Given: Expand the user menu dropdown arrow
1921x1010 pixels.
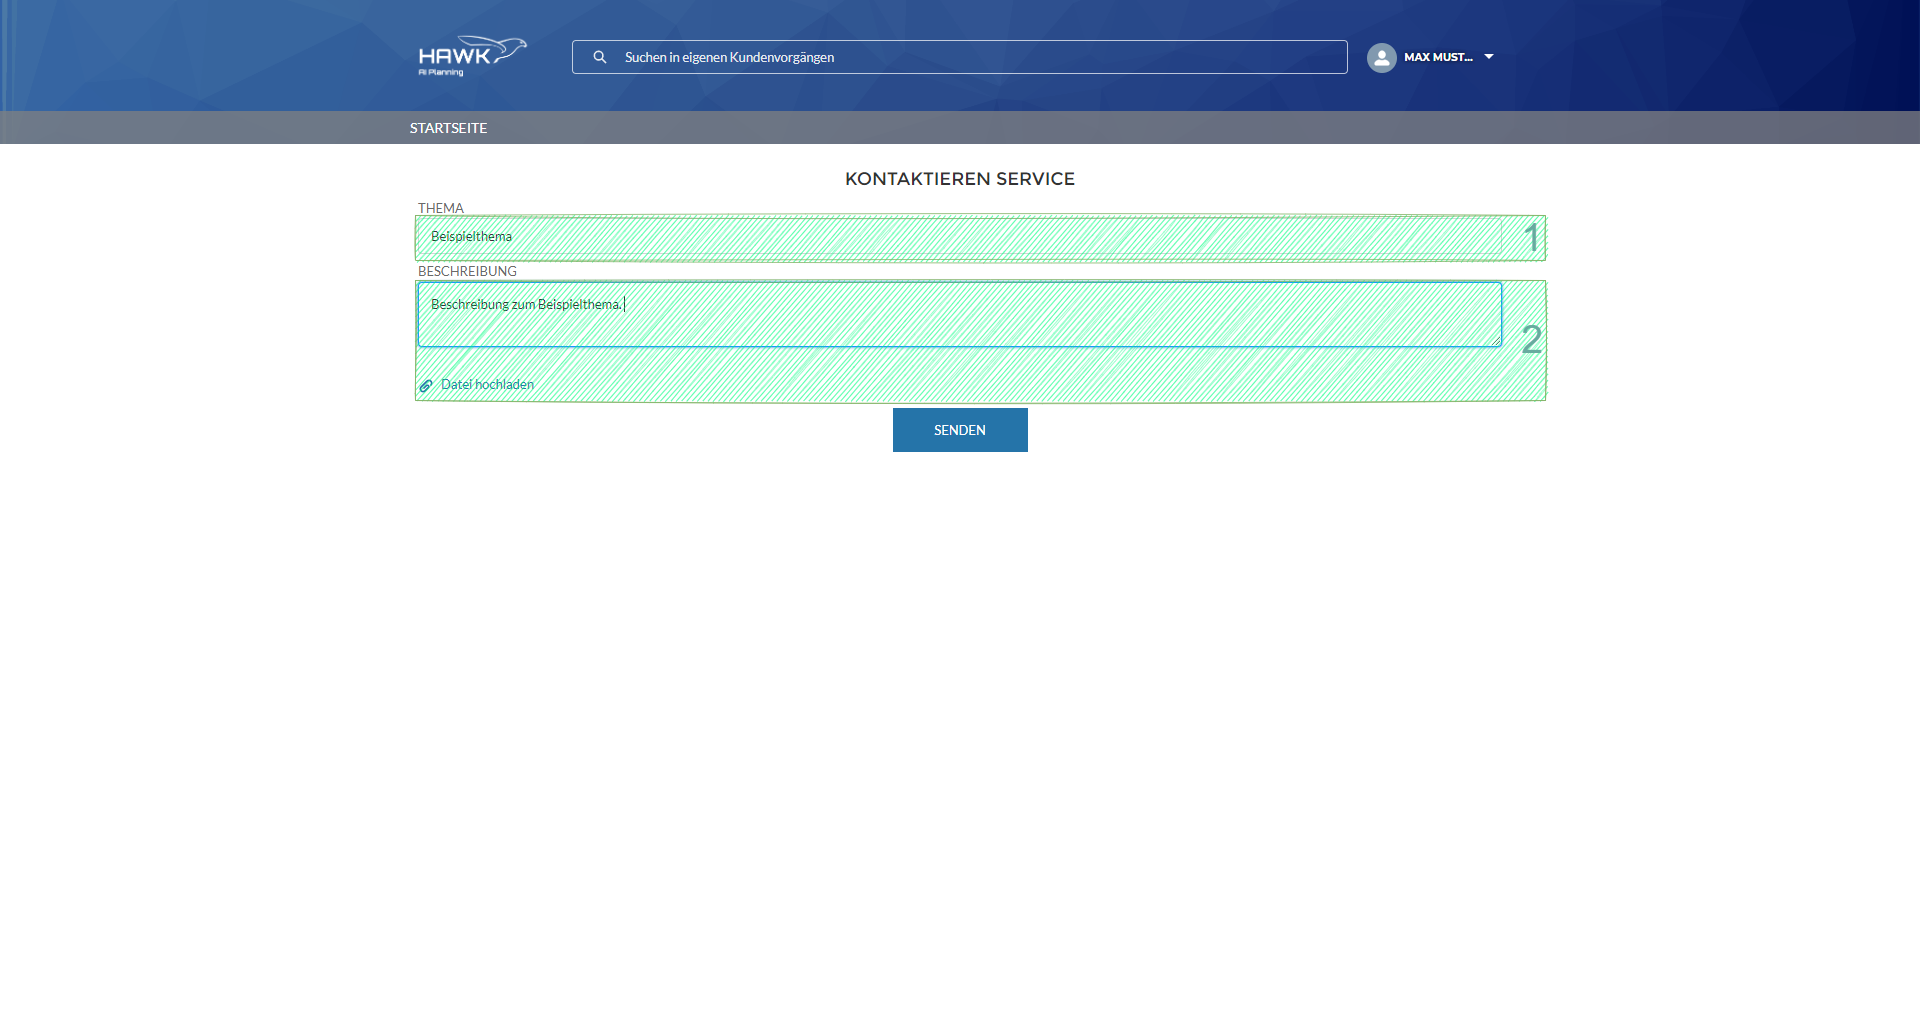Looking at the screenshot, I should pyautogui.click(x=1489, y=57).
